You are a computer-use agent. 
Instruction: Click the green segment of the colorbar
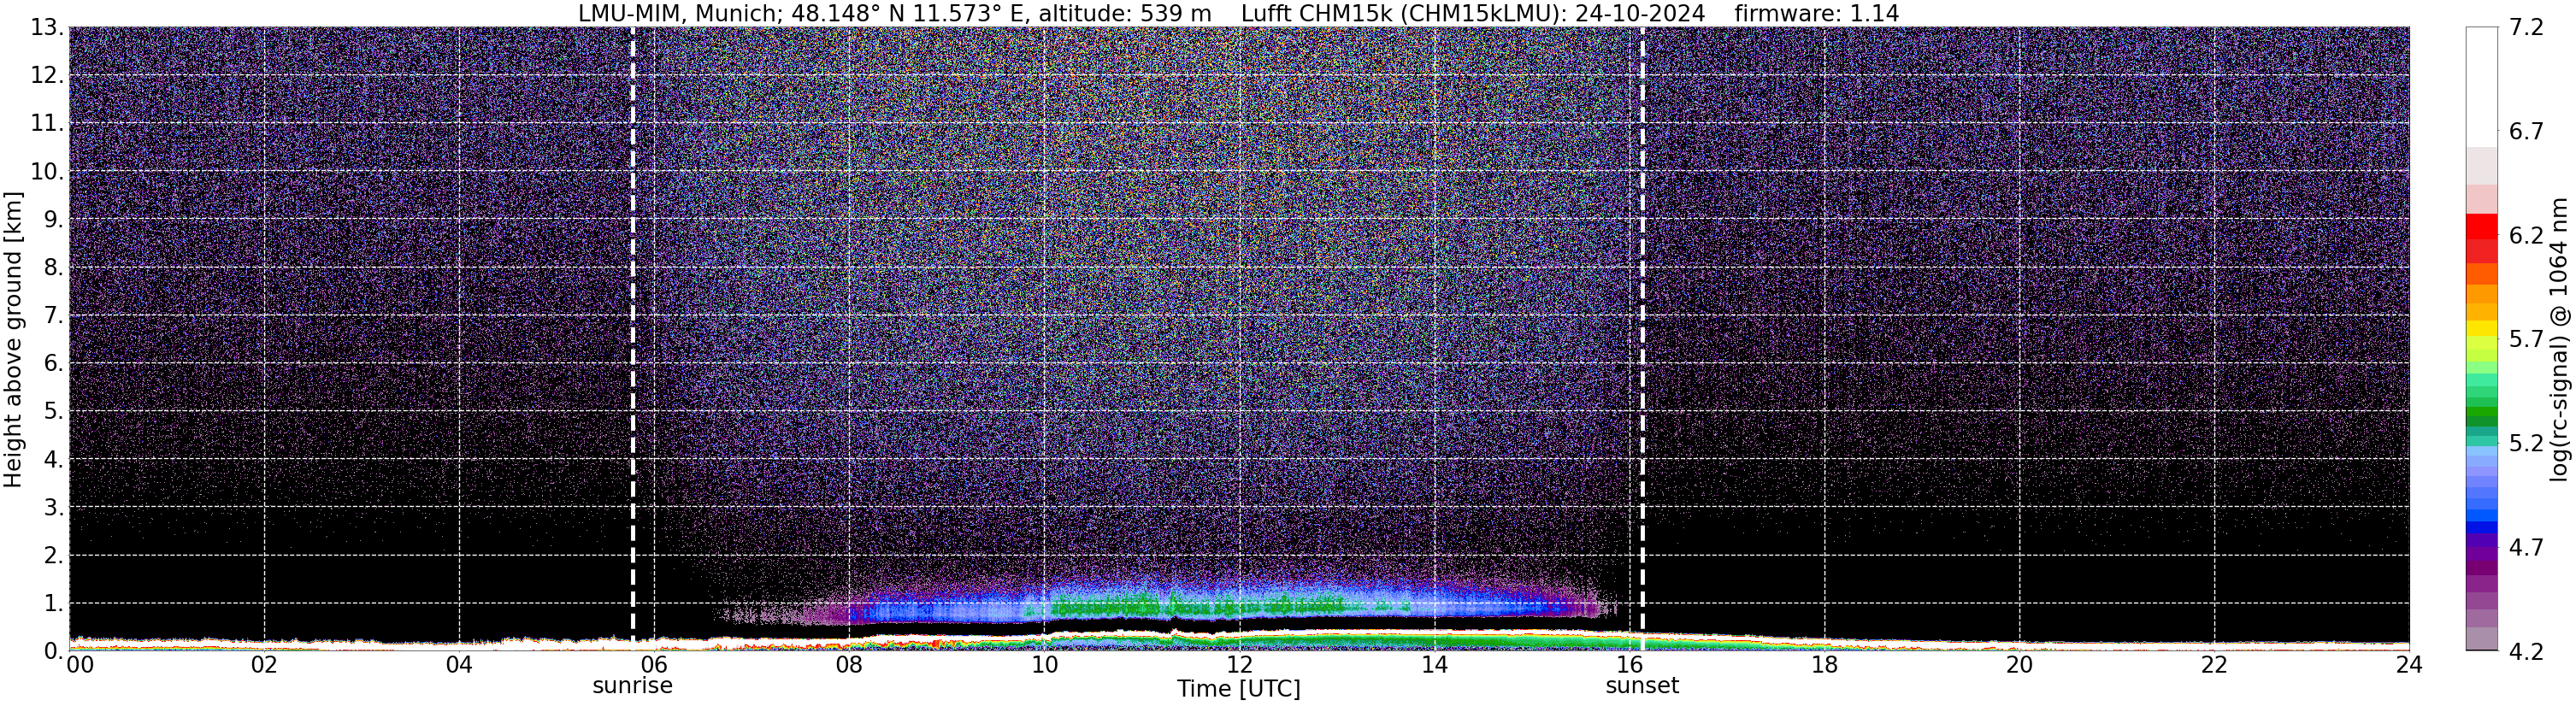pyautogui.click(x=2481, y=414)
